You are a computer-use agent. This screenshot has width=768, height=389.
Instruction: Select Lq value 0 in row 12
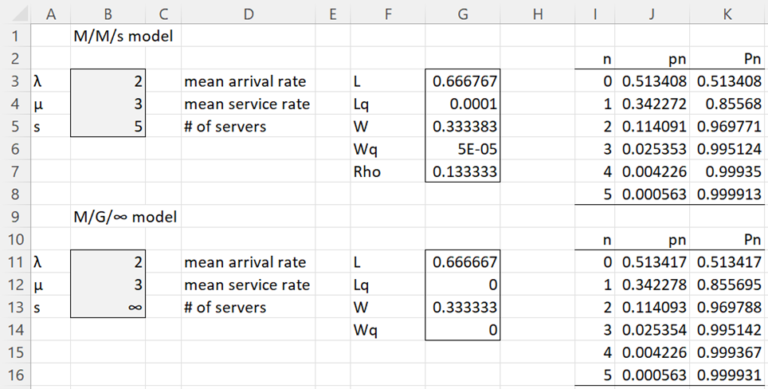click(462, 285)
